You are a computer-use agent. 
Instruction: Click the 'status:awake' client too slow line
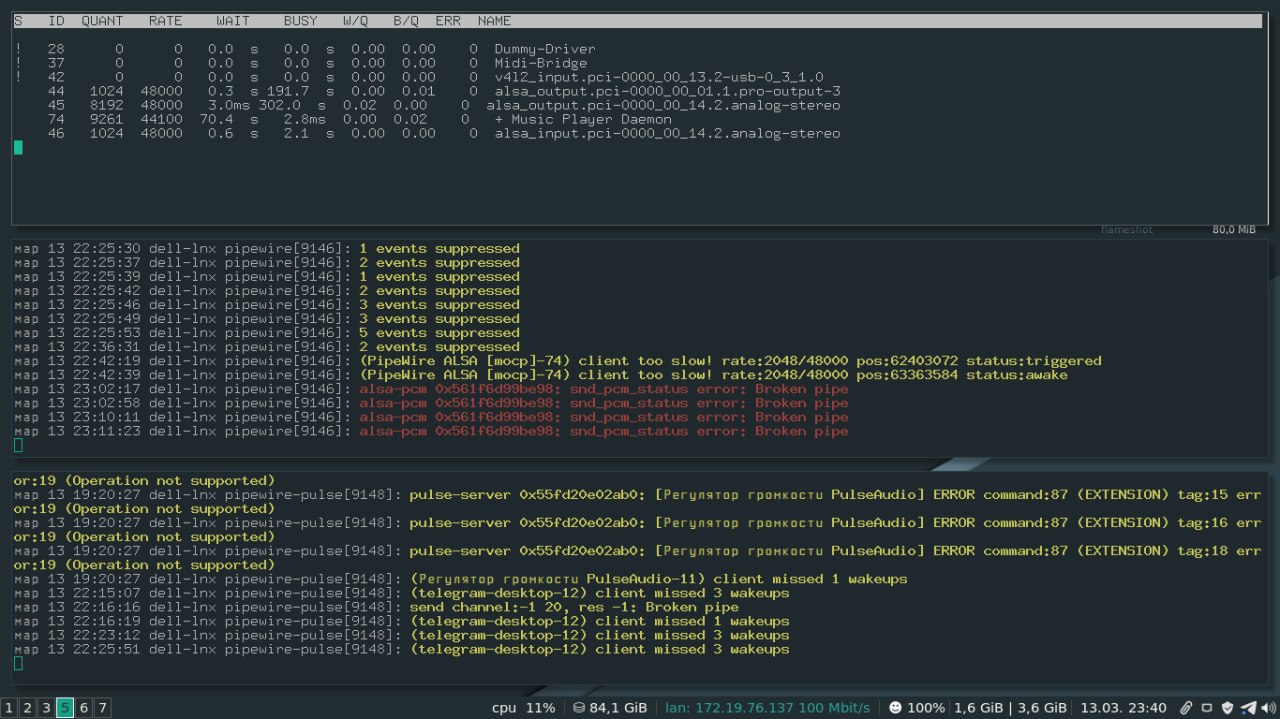540,375
